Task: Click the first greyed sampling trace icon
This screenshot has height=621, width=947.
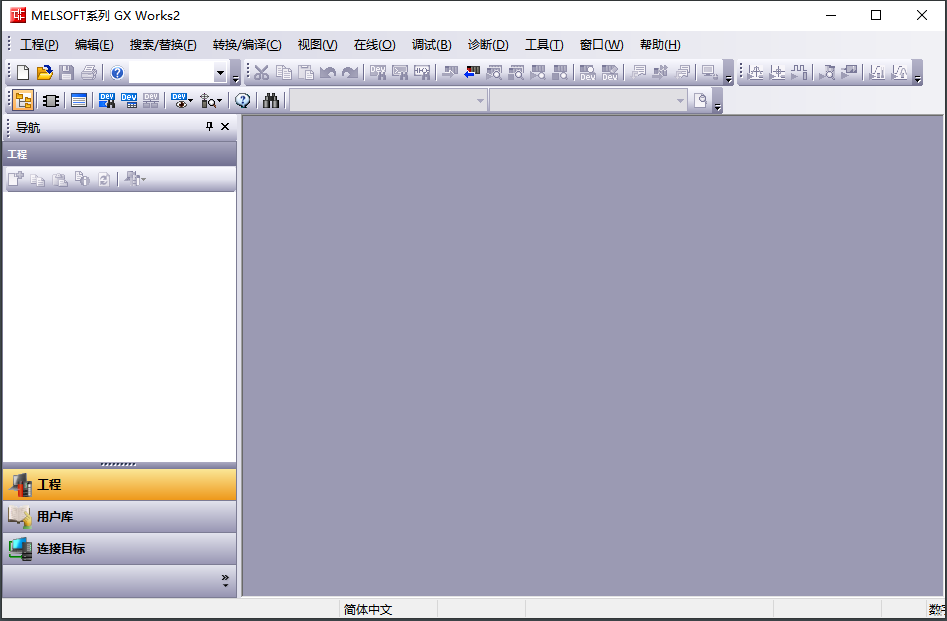Action: (755, 73)
